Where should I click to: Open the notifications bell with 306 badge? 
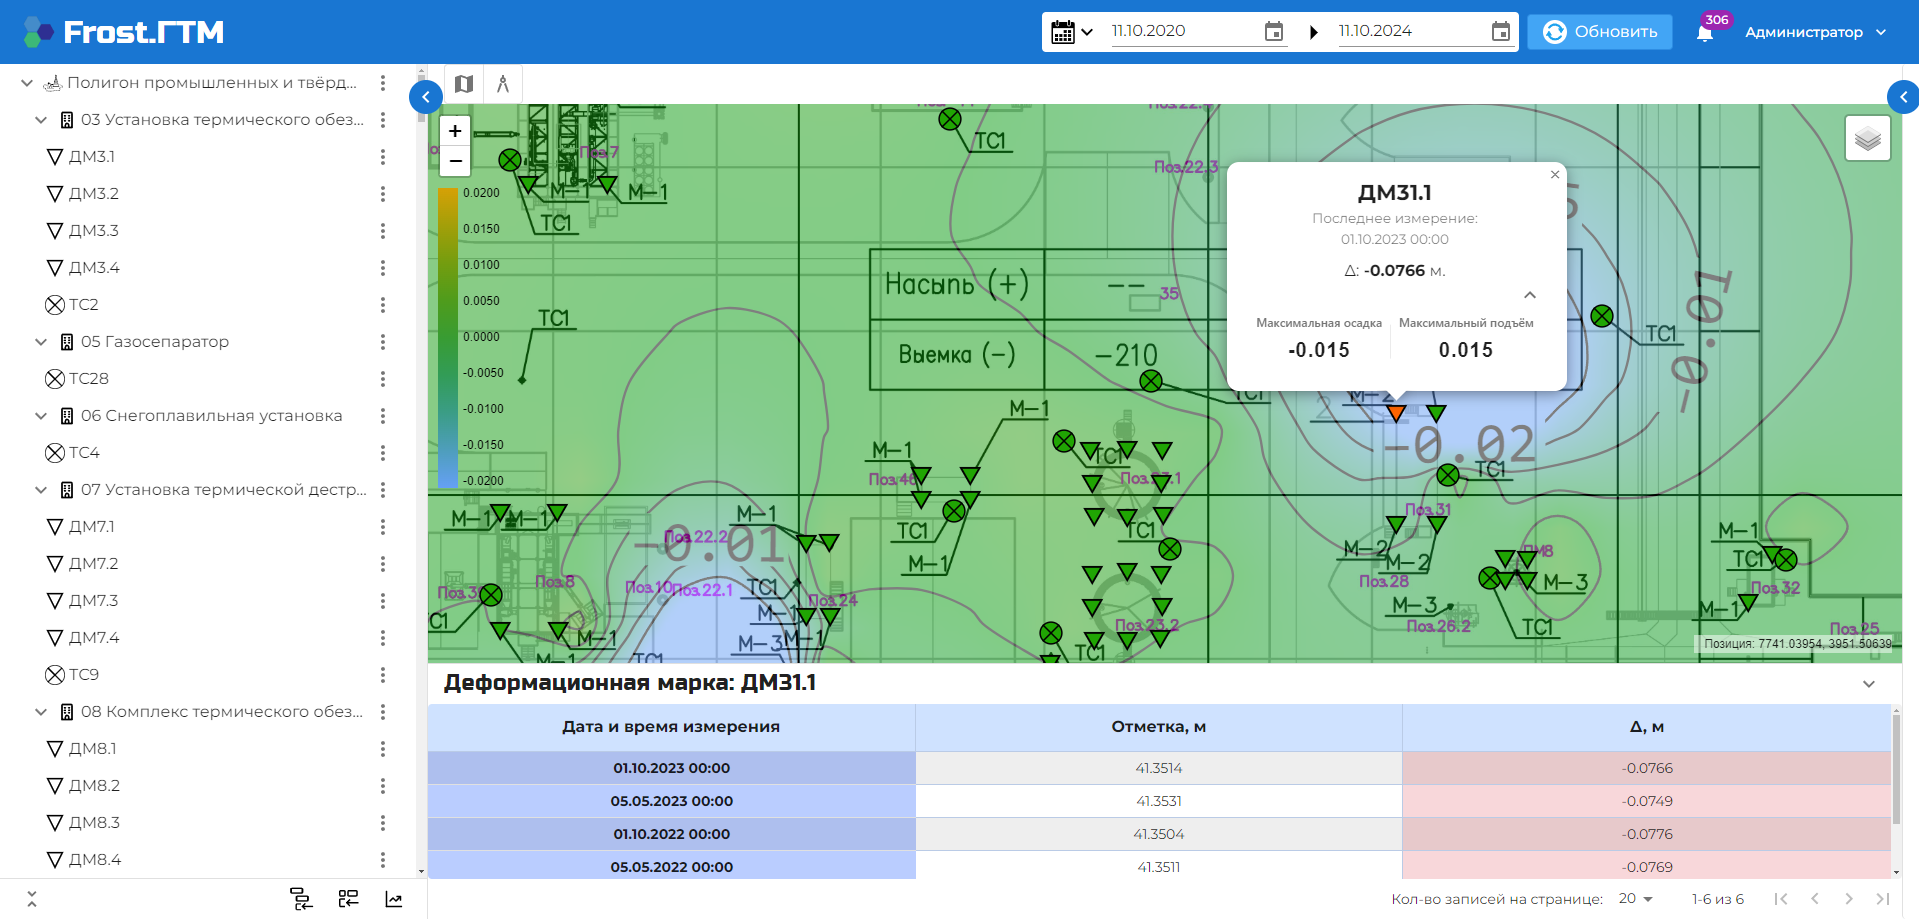click(x=1705, y=33)
